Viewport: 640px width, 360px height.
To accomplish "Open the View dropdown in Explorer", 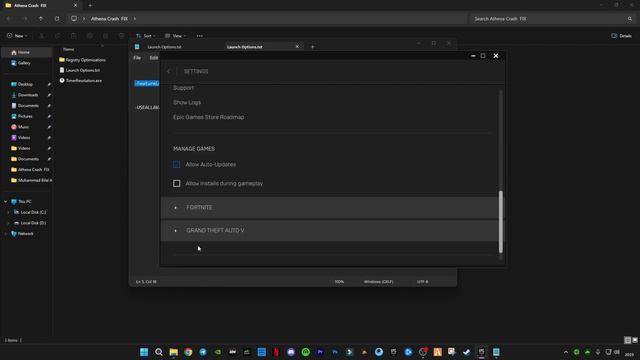I will pos(176,36).
